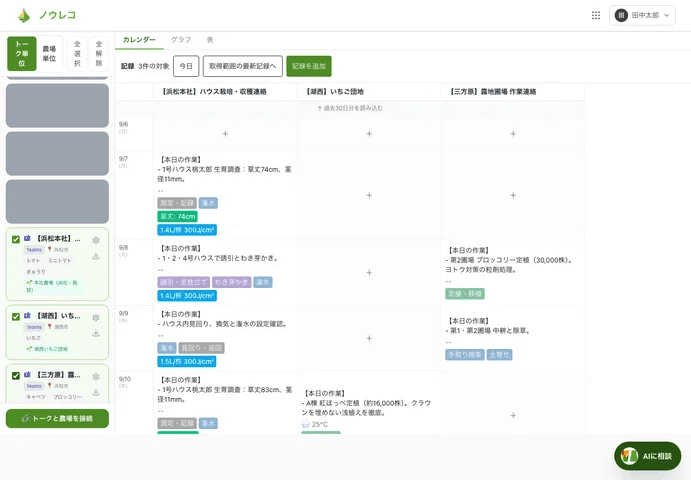Uncheck the 【三方原】 talk checkbox
The image size is (691, 480).
16,376
